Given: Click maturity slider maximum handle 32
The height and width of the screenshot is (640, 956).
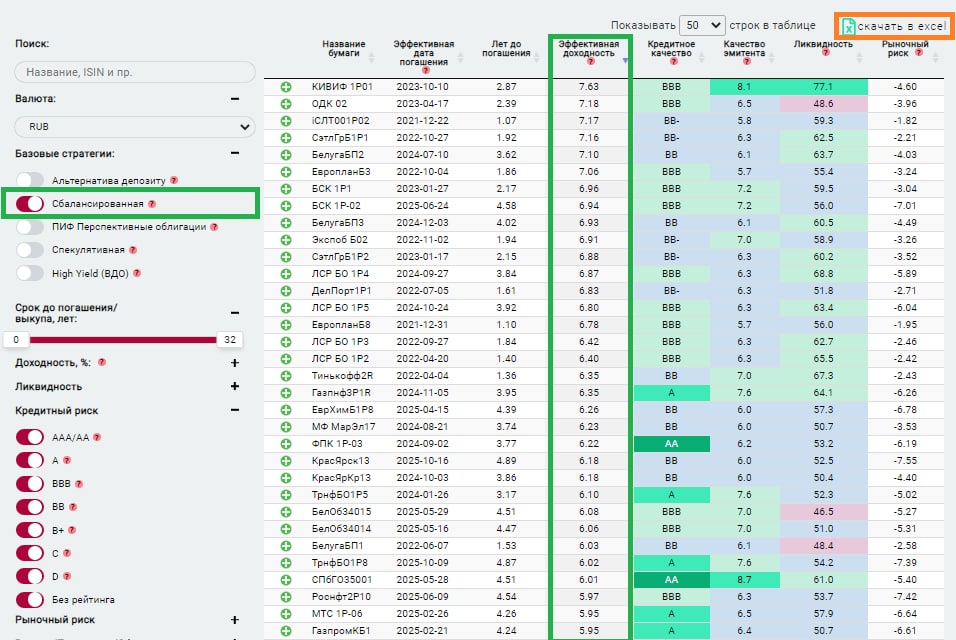Looking at the screenshot, I should click(230, 340).
